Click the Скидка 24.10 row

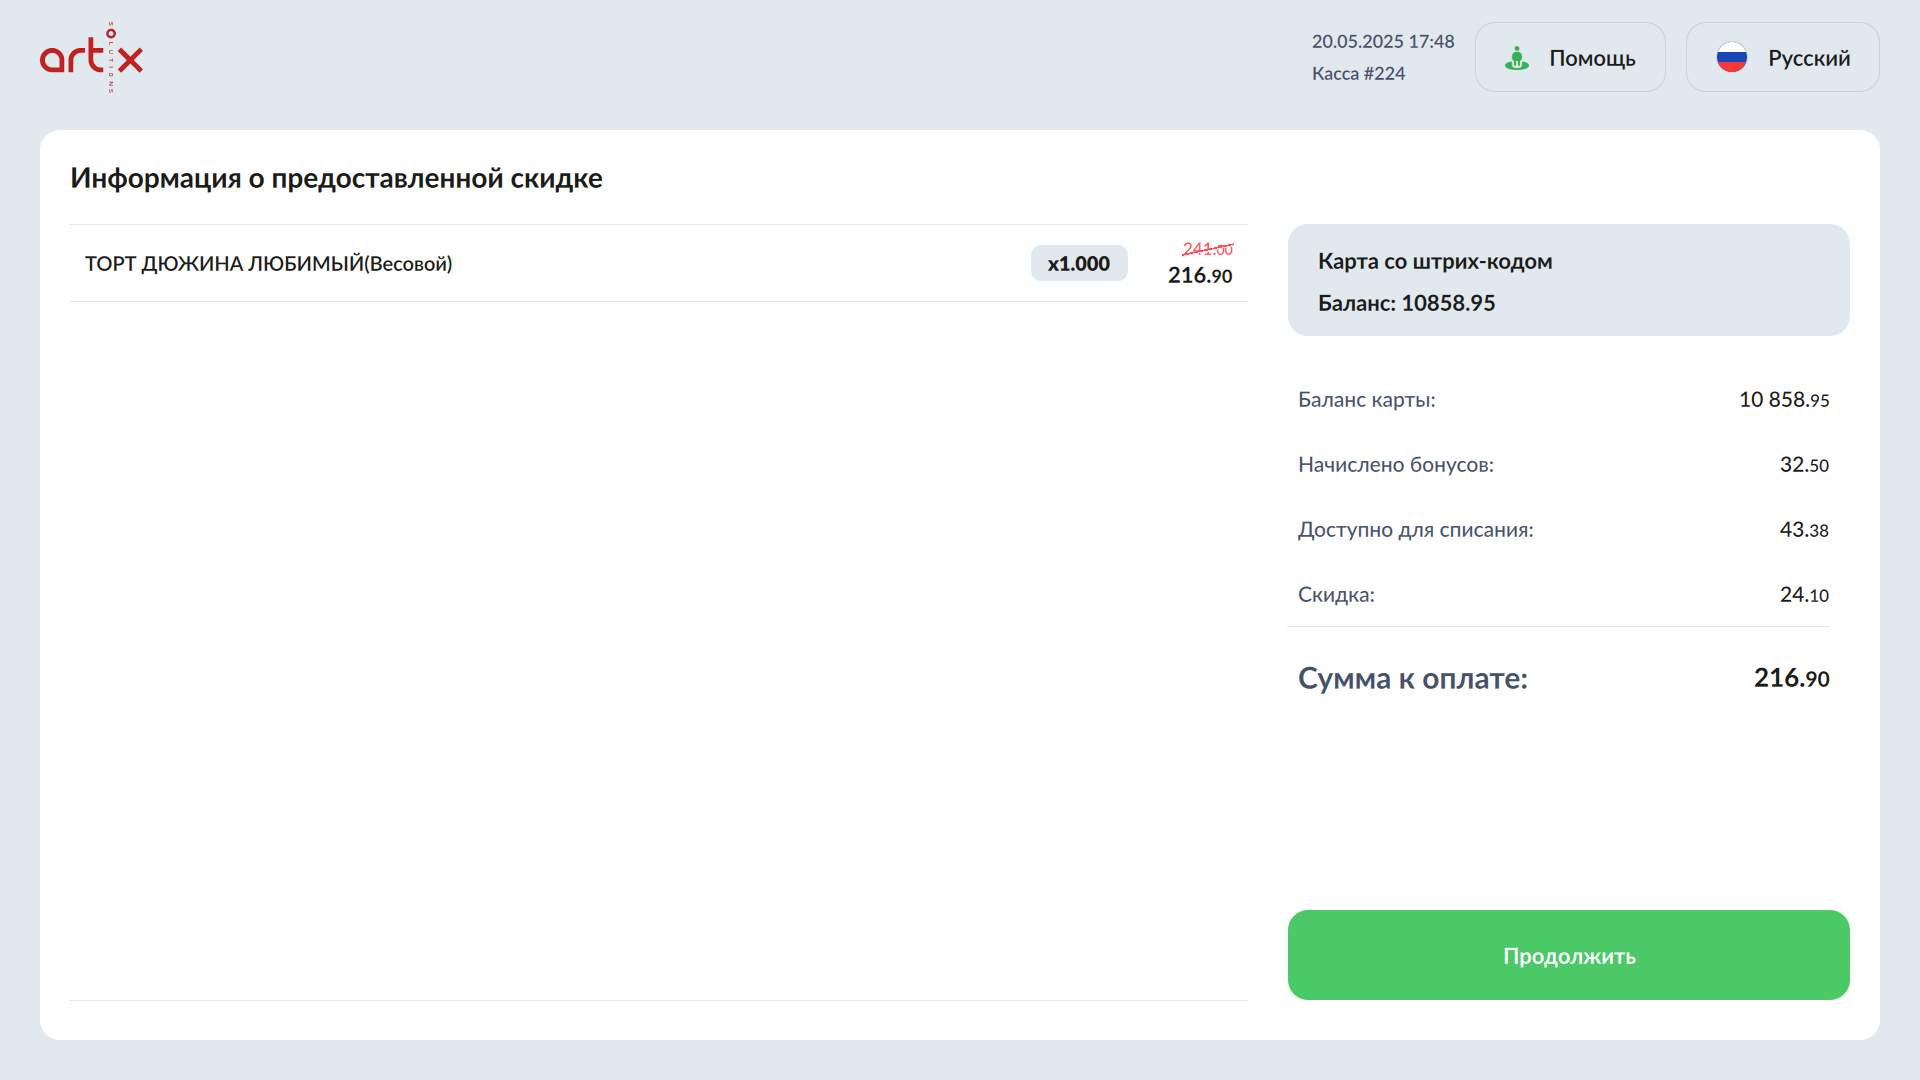1562,595
